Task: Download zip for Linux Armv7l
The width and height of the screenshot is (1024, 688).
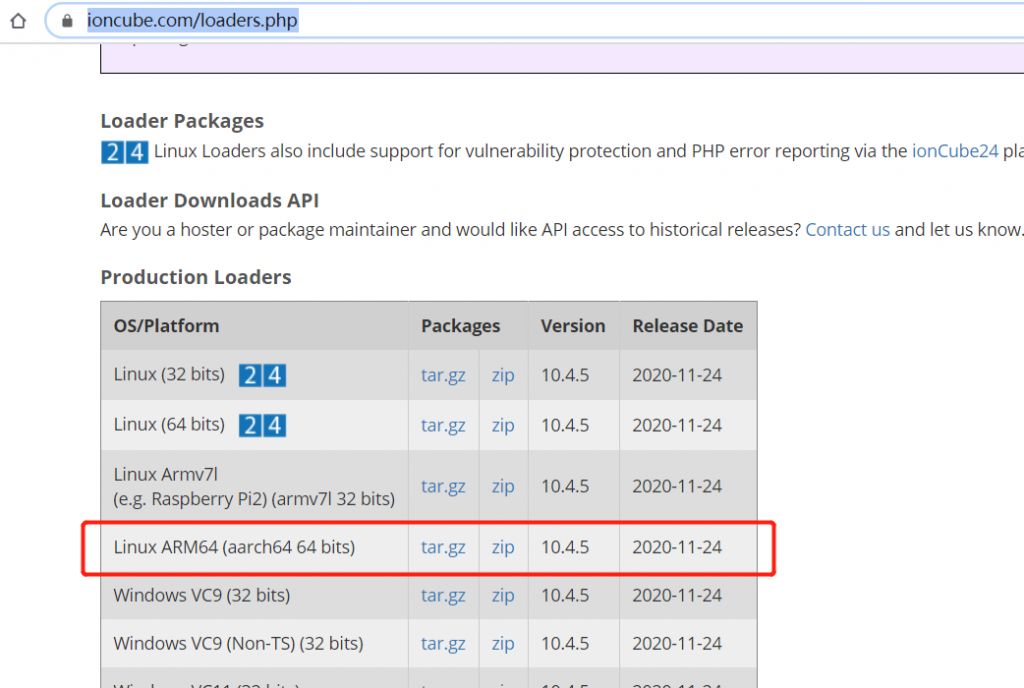Action: tap(503, 486)
